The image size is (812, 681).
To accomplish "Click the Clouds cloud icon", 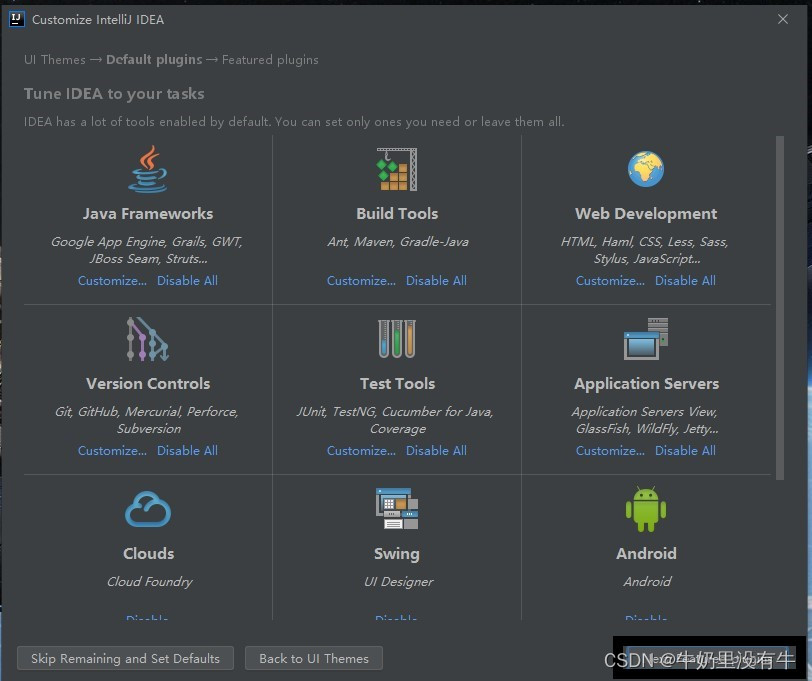I will tap(148, 509).
